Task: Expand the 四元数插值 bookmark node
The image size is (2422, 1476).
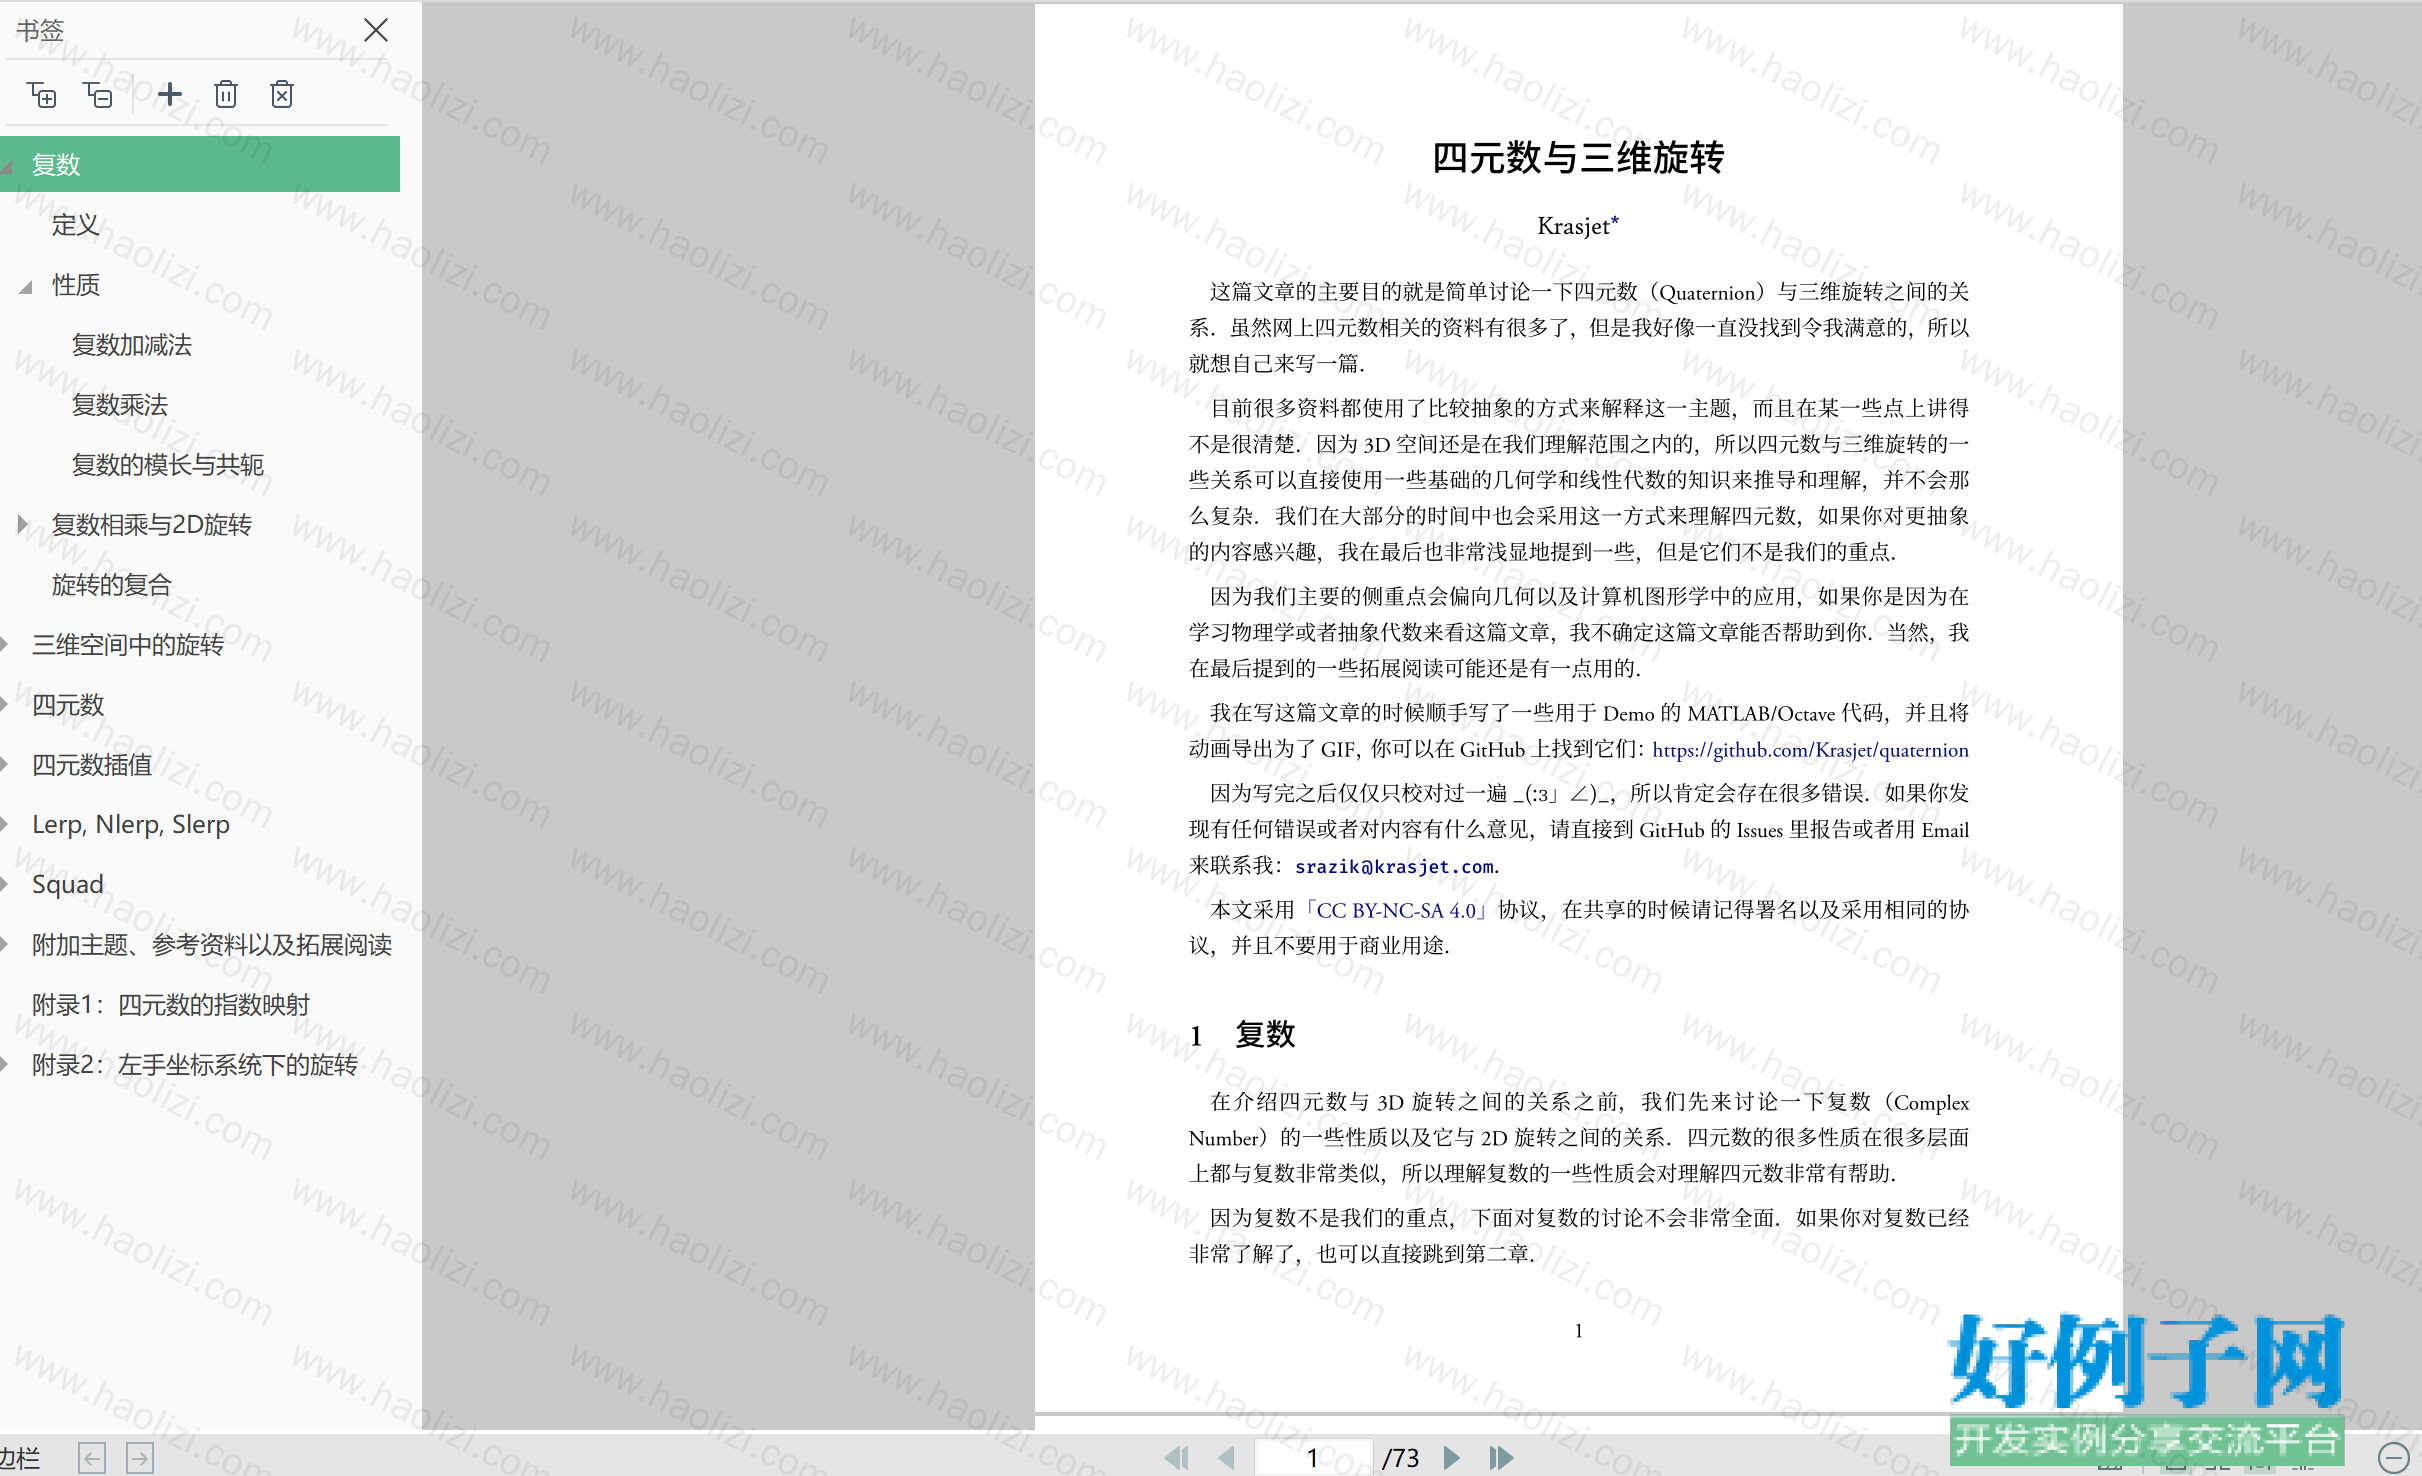Action: 5,765
